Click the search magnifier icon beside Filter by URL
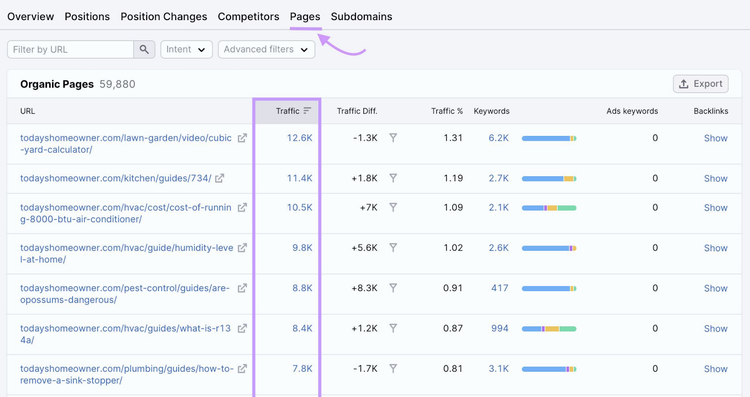 pyautogui.click(x=144, y=49)
